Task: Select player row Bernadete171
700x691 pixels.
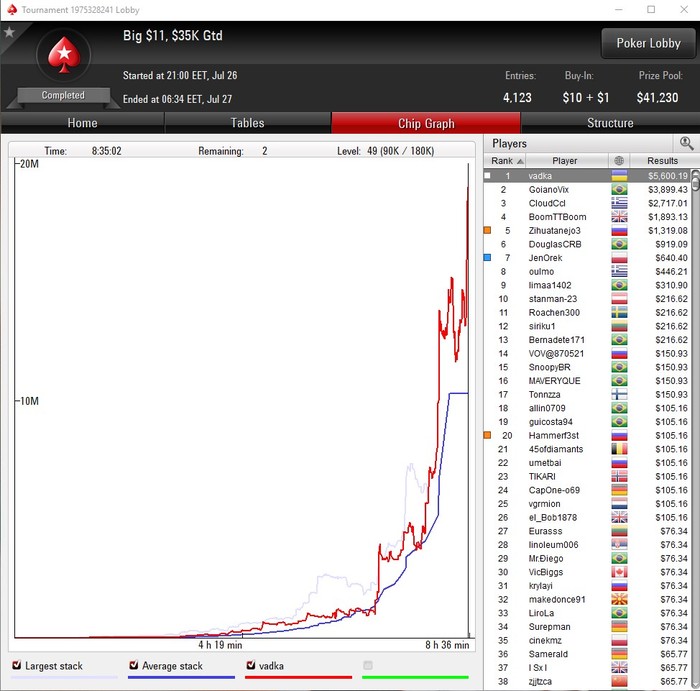Action: pyautogui.click(x=588, y=340)
